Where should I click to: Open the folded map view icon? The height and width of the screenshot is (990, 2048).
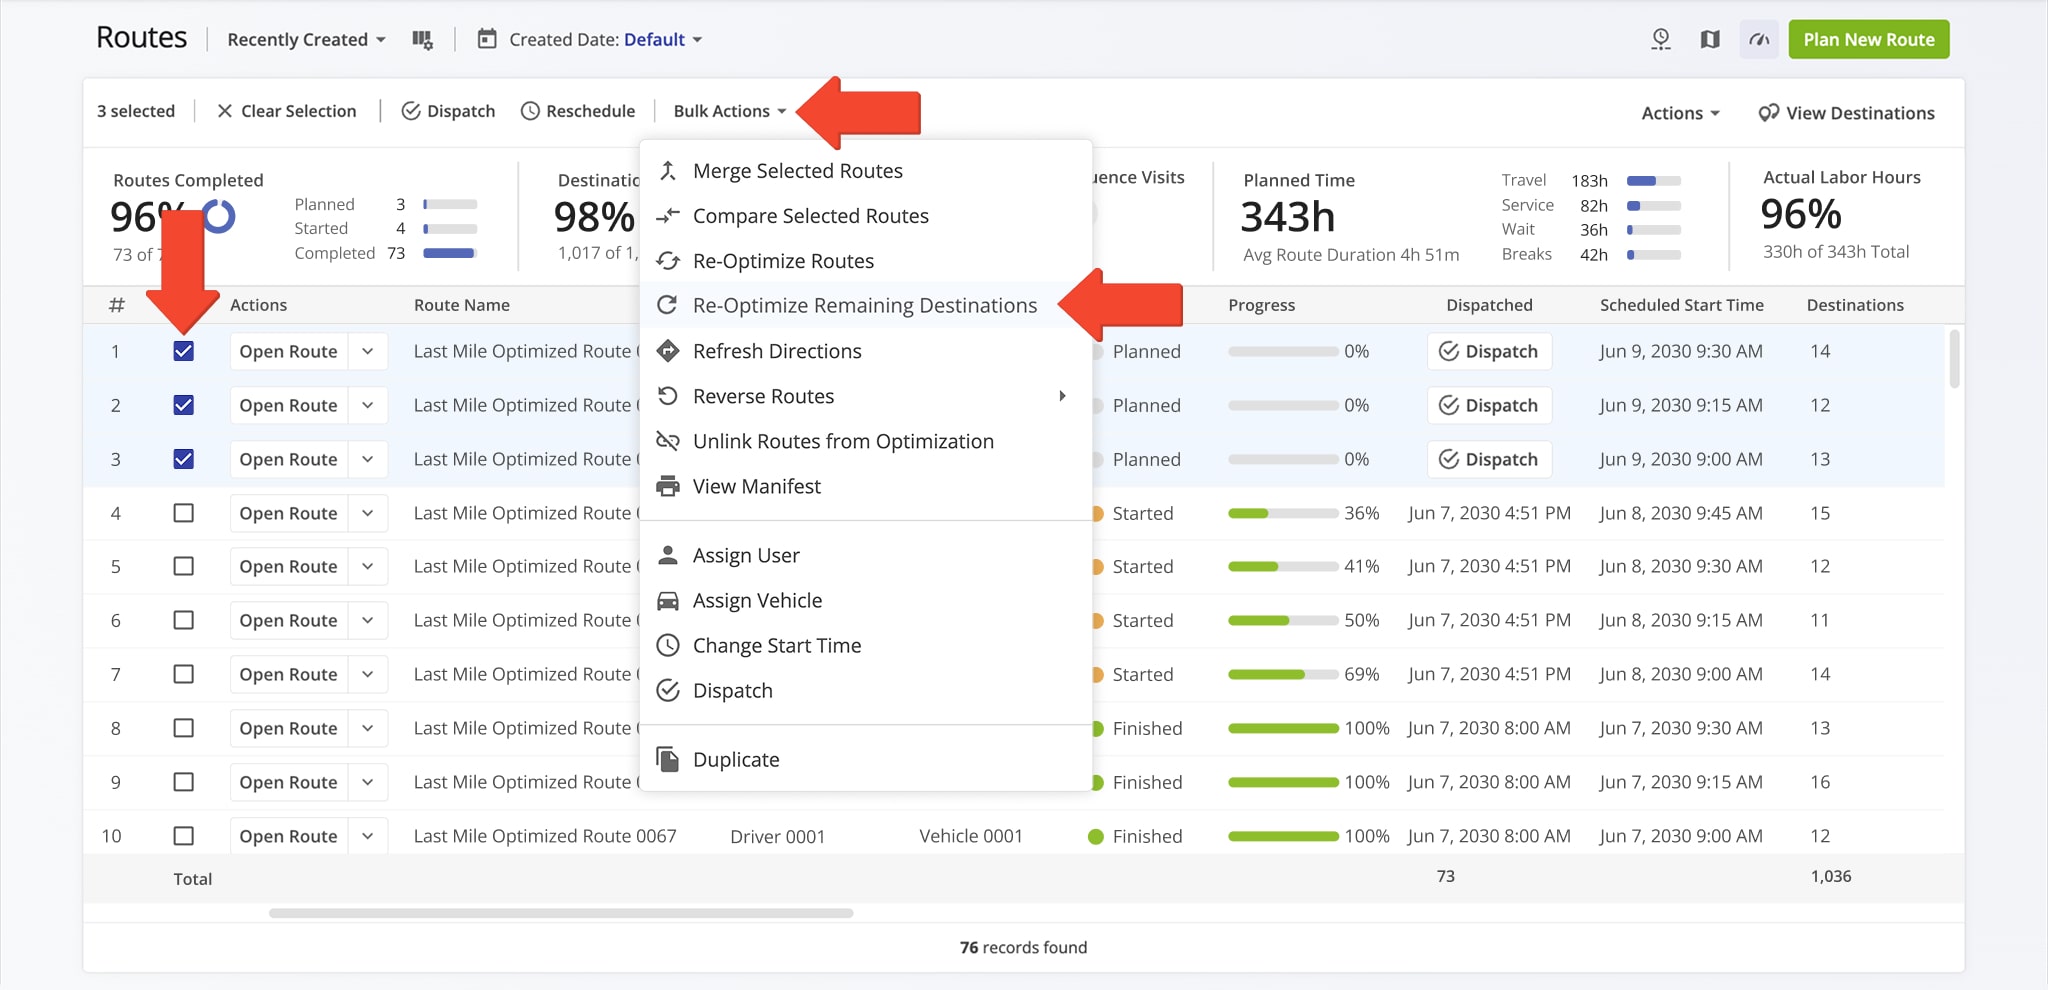pos(1710,39)
